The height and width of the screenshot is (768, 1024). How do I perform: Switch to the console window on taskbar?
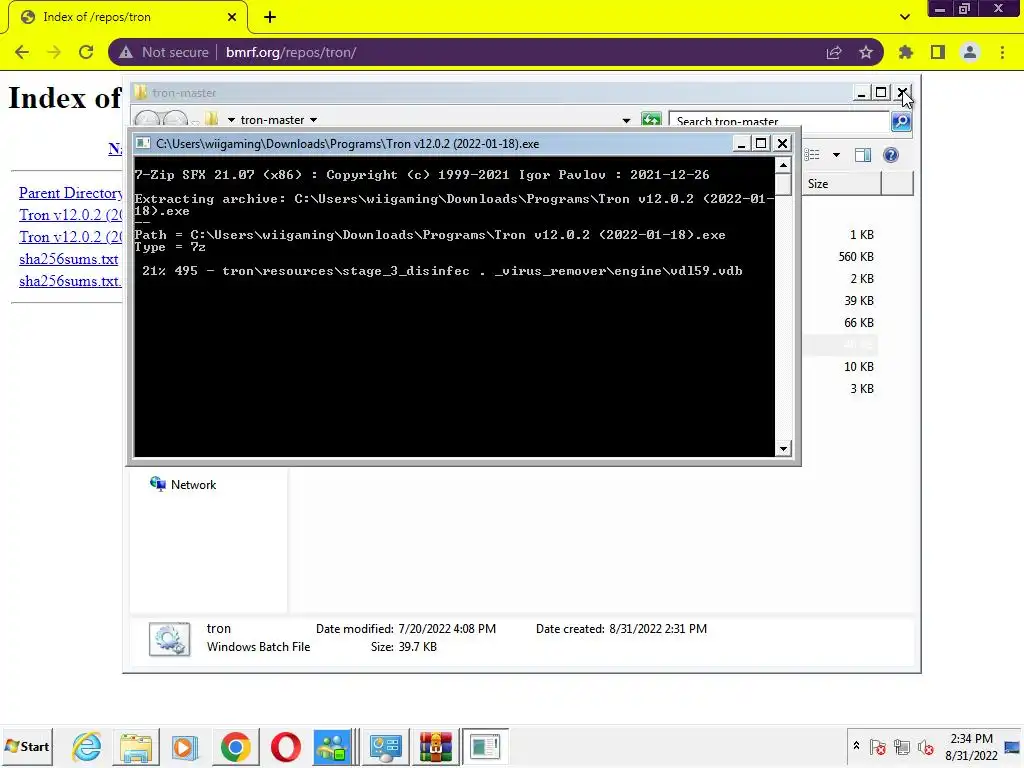point(485,746)
